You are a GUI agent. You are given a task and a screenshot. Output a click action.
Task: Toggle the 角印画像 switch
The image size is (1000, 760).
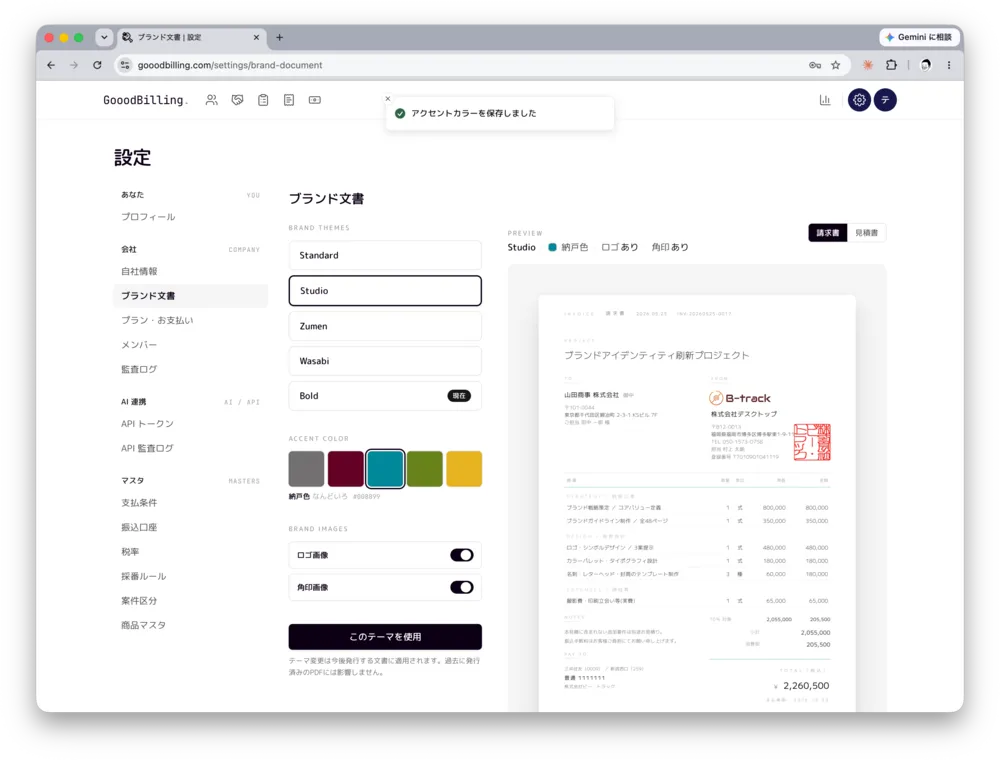tap(462, 587)
